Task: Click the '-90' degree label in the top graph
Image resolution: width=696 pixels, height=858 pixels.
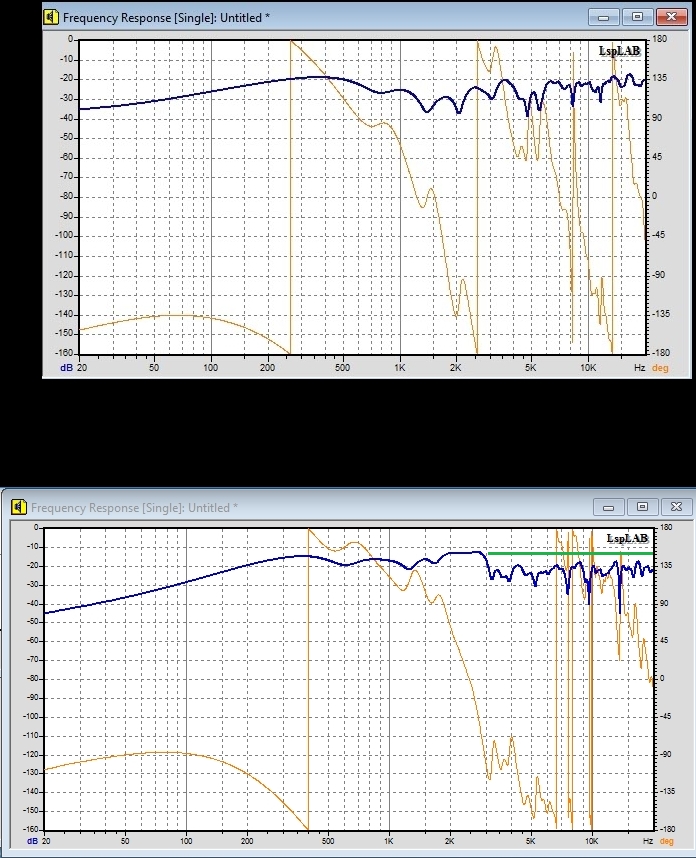Action: point(659,275)
